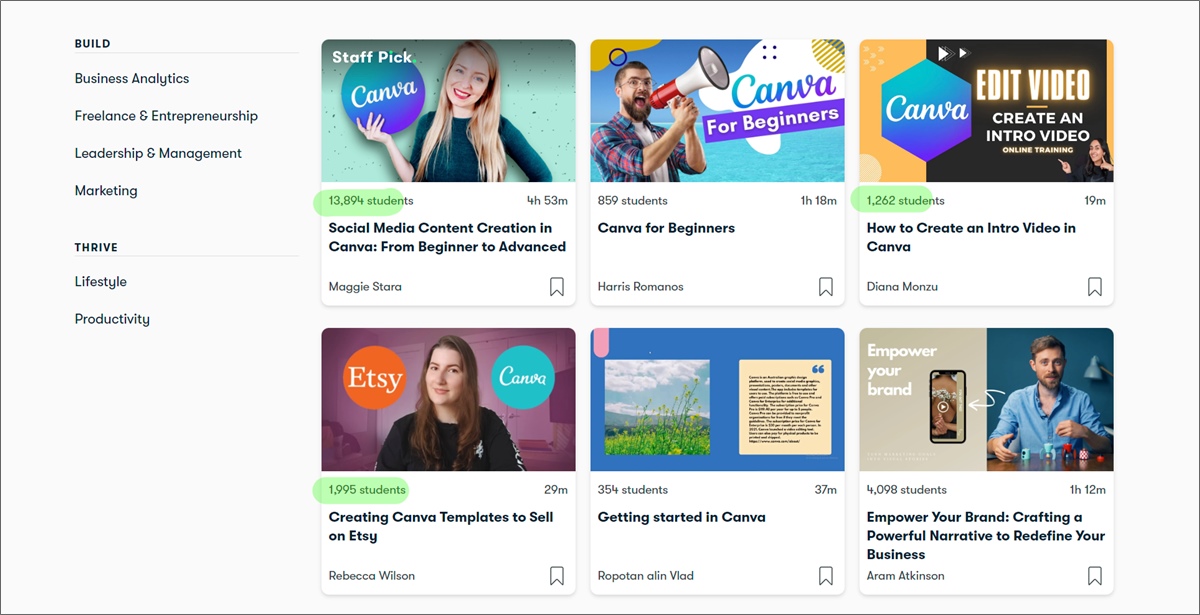Open the Leadership & Management category
Screen dimensions: 1200x615
(x=158, y=152)
